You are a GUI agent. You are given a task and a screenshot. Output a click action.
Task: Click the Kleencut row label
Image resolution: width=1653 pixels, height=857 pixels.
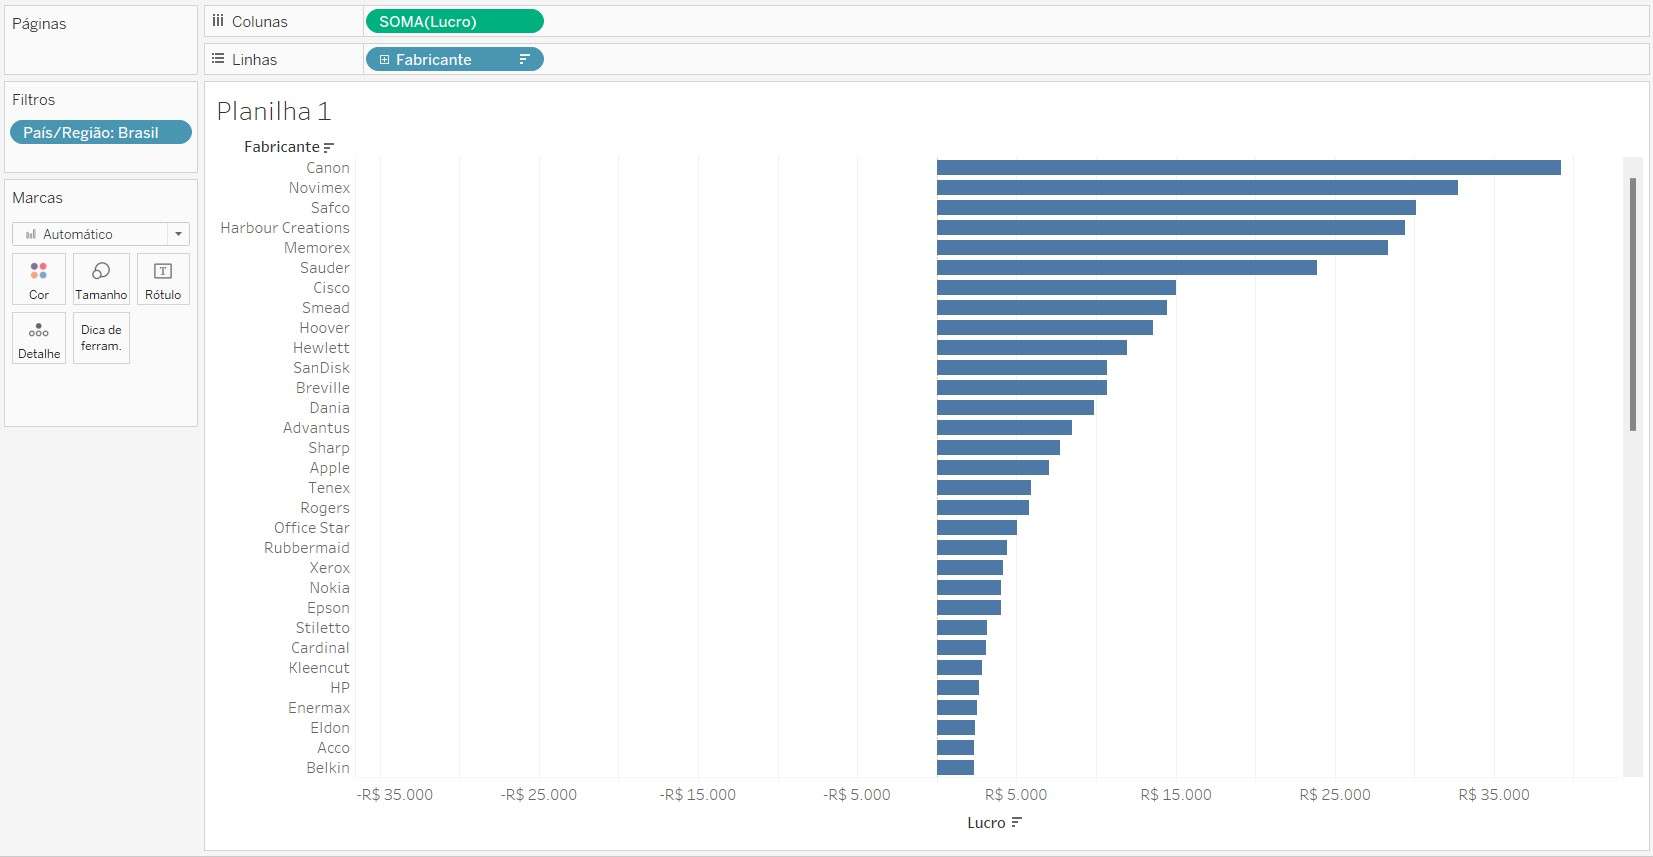[x=319, y=668]
